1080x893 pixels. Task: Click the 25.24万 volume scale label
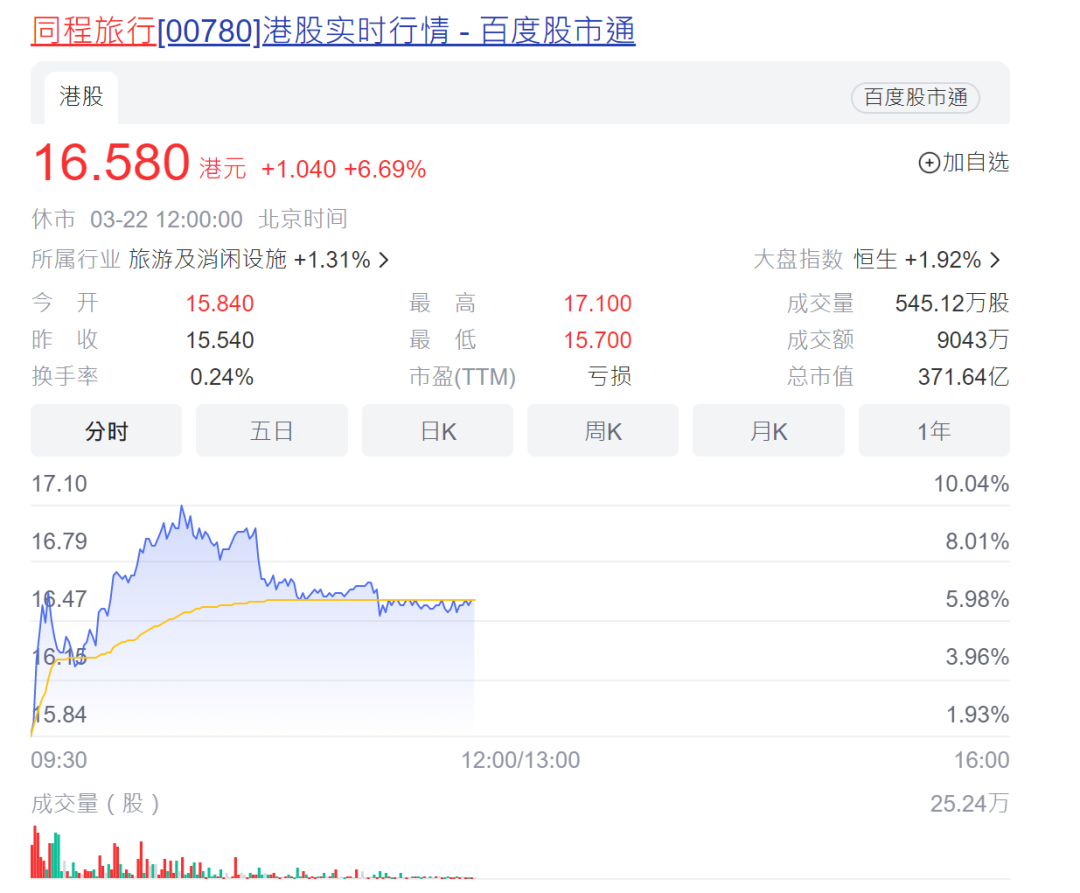pyautogui.click(x=970, y=803)
